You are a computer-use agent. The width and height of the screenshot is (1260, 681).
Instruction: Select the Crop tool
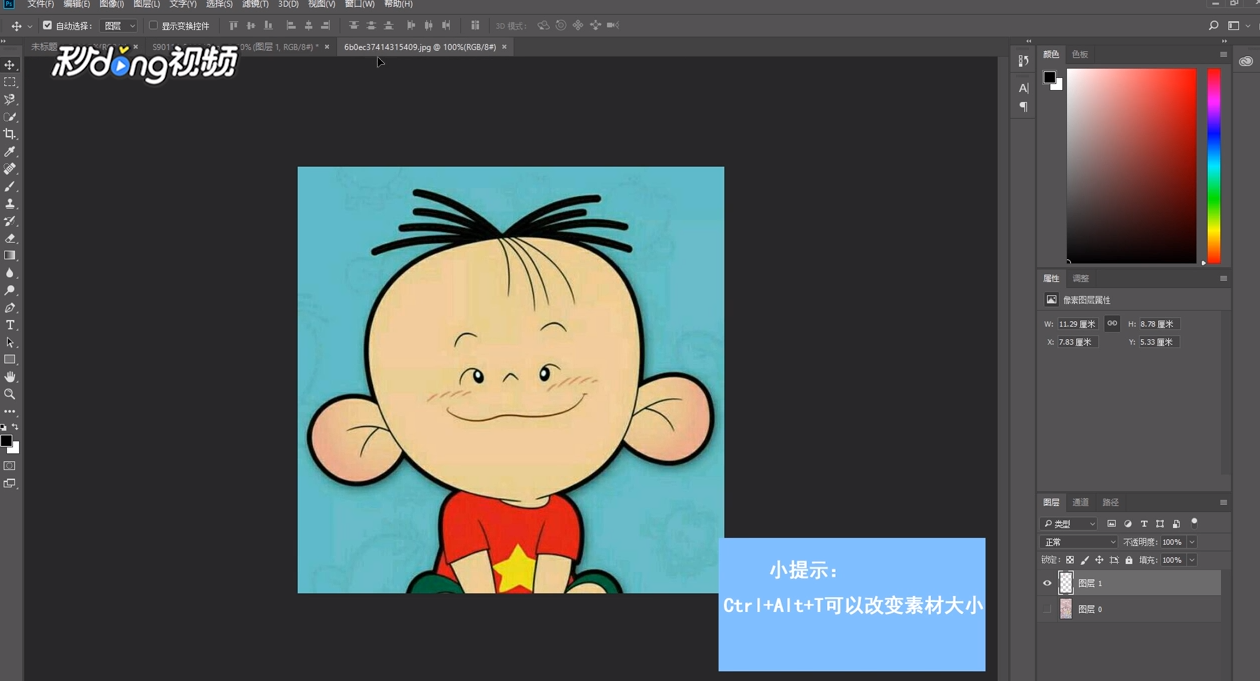tap(10, 134)
